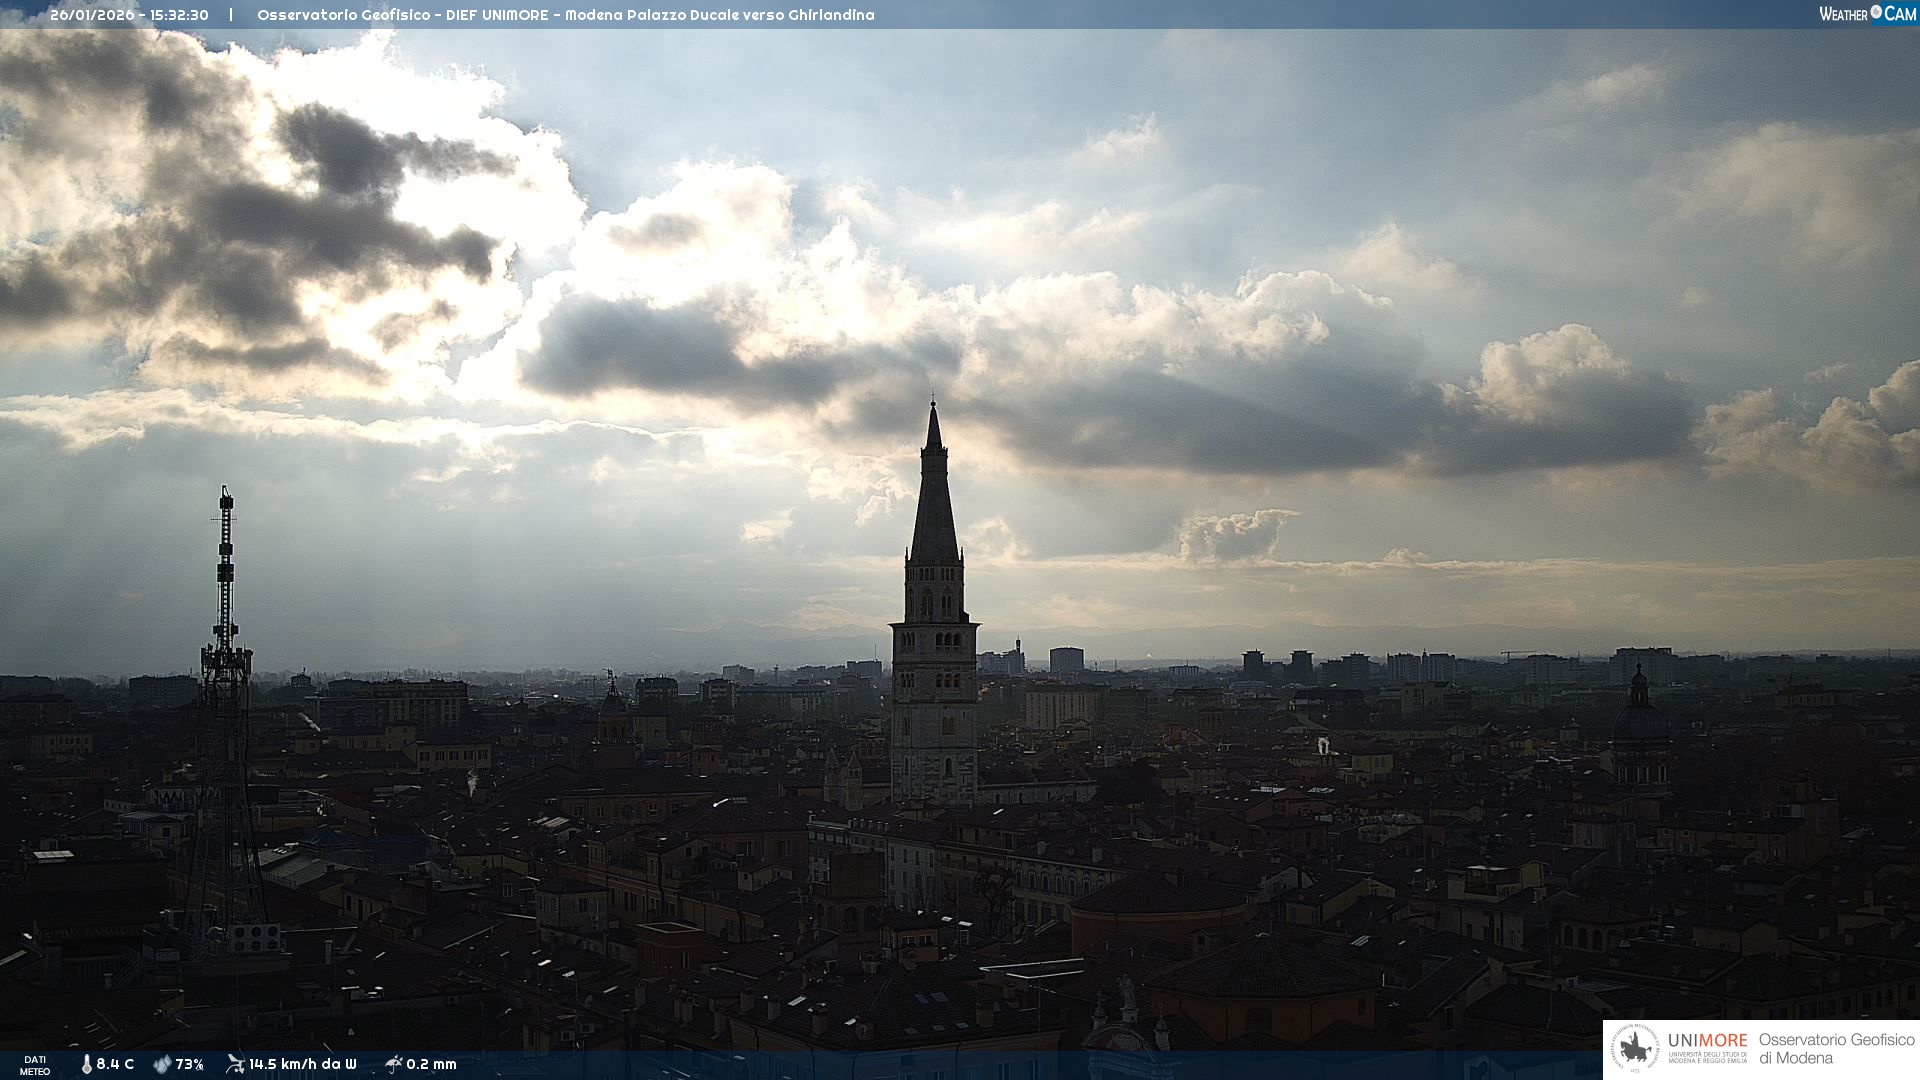Click Osservatorio Geofisico di Modena text
The width and height of the screenshot is (1920, 1080).
click(1836, 1049)
